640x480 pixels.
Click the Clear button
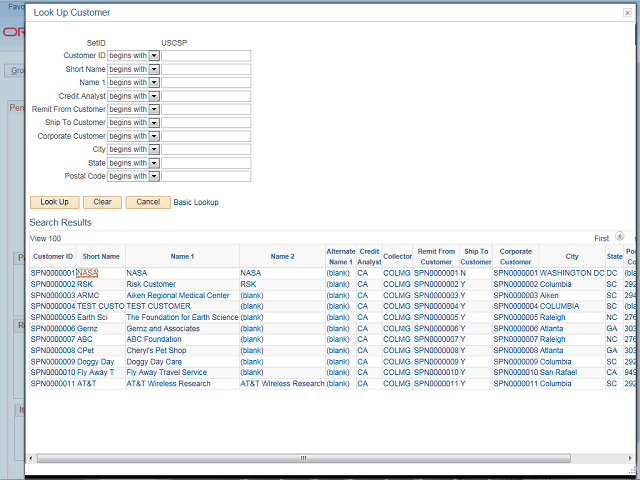click(x=102, y=202)
